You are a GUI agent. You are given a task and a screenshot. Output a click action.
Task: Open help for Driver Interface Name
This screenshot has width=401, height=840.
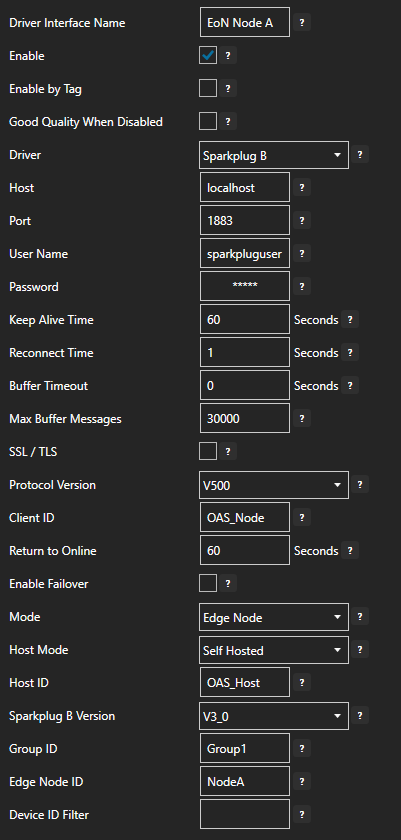pos(302,23)
